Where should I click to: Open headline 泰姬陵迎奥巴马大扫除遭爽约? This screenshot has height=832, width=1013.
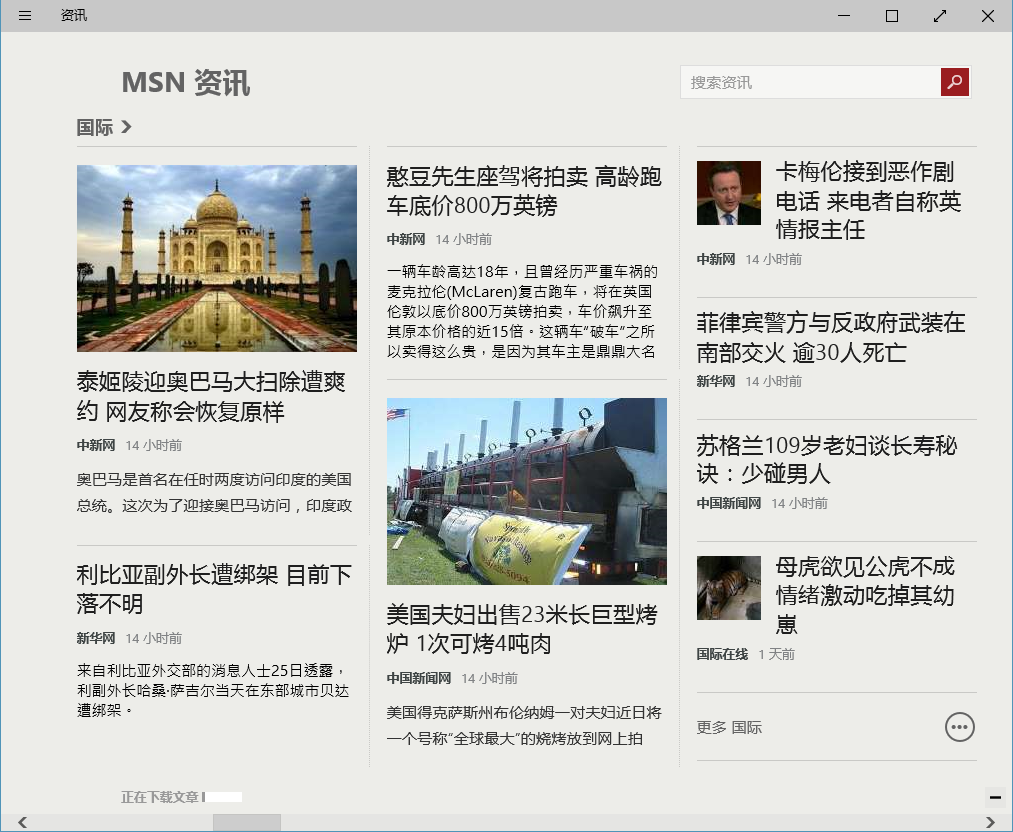click(211, 396)
